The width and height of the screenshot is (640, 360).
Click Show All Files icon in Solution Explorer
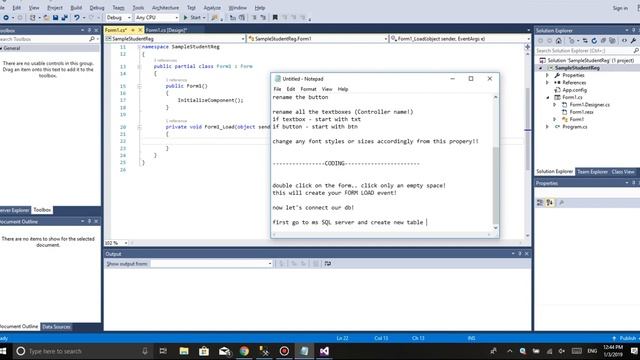pyautogui.click(x=612, y=41)
